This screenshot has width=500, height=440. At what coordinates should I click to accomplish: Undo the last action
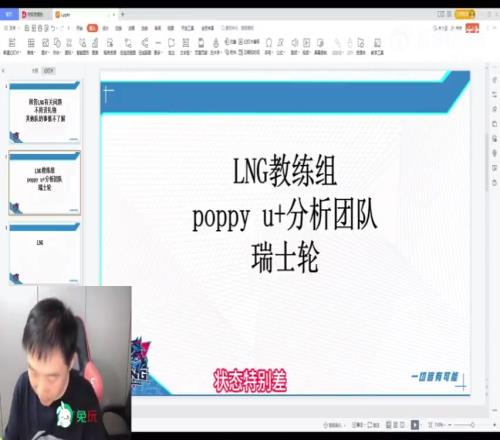click(x=54, y=28)
